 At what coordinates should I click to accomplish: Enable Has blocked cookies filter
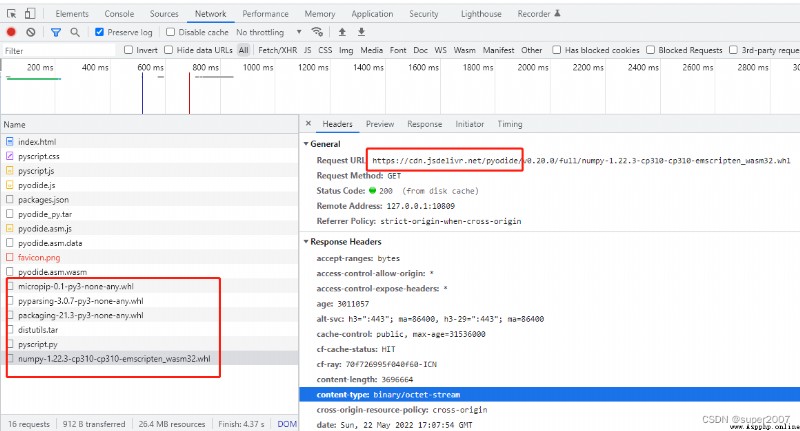point(557,49)
